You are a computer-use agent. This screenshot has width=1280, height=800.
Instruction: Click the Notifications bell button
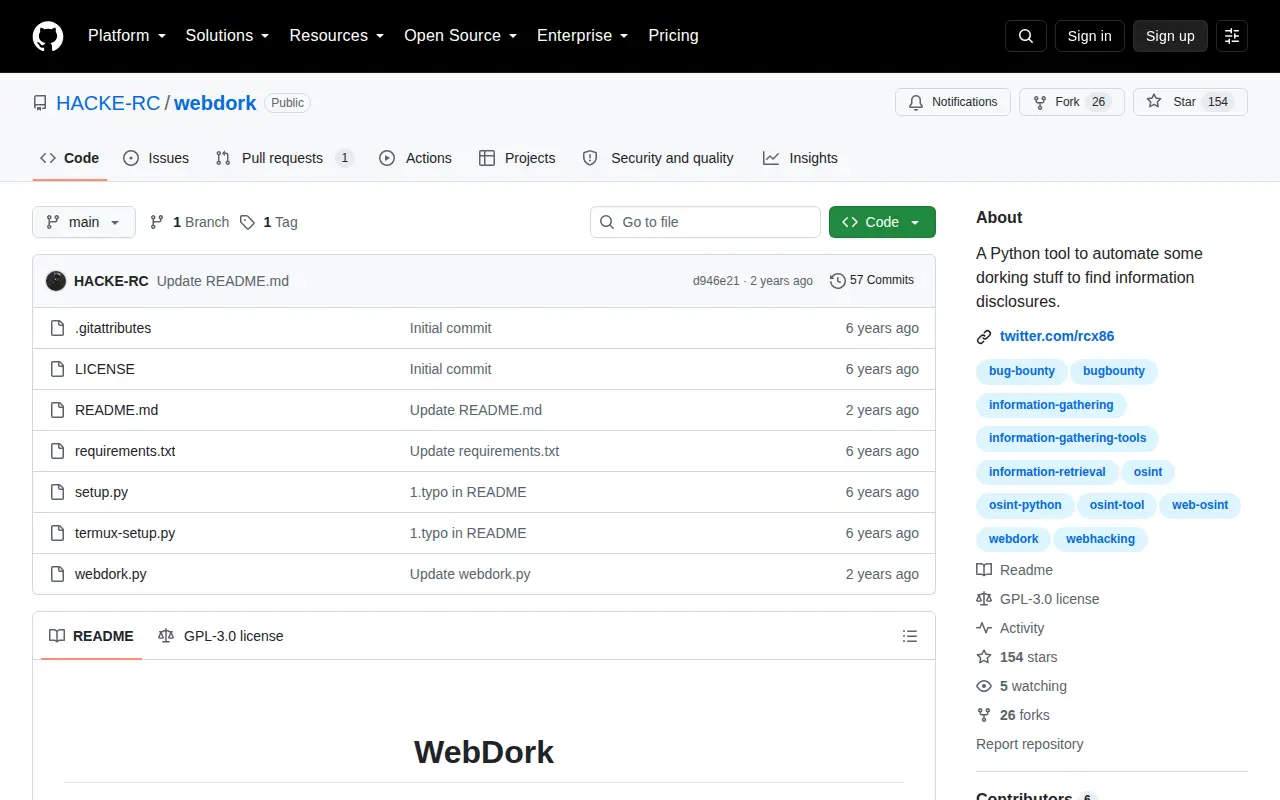(x=952, y=102)
